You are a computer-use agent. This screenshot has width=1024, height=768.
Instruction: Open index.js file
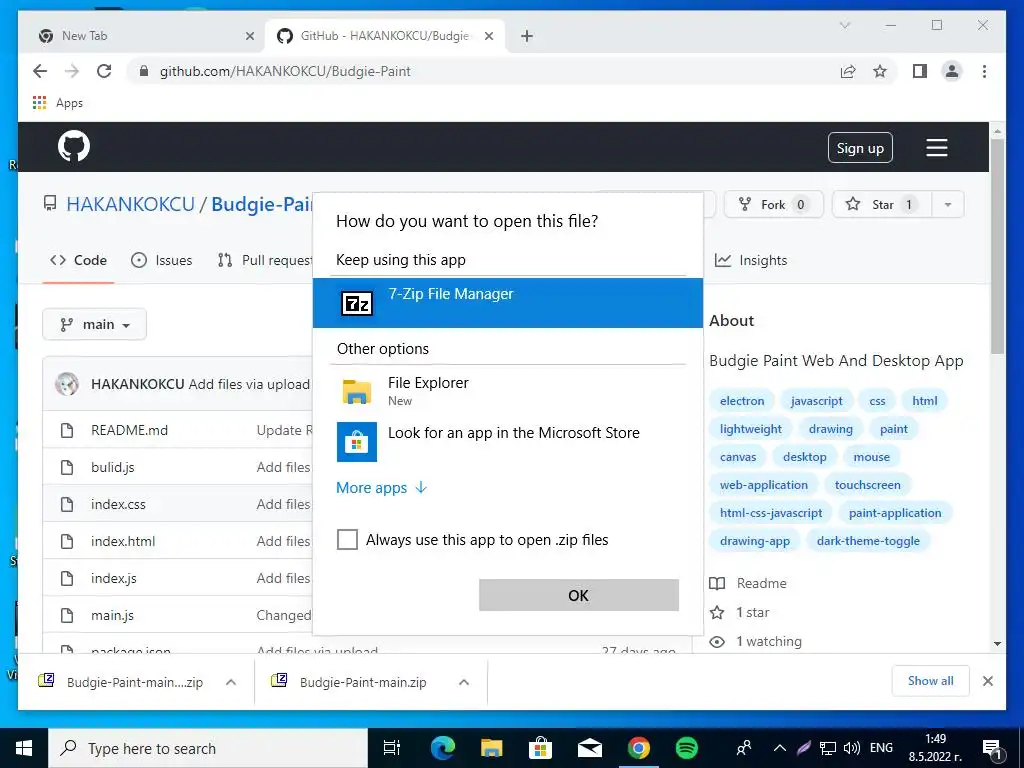(114, 579)
